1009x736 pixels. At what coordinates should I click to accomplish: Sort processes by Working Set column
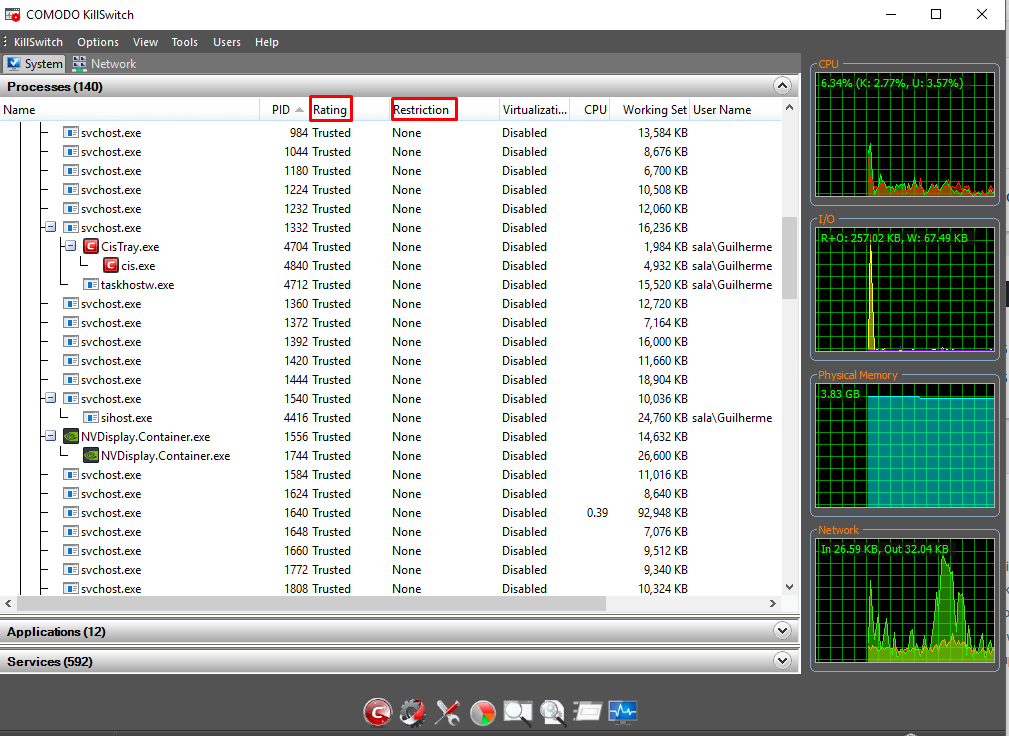654,110
